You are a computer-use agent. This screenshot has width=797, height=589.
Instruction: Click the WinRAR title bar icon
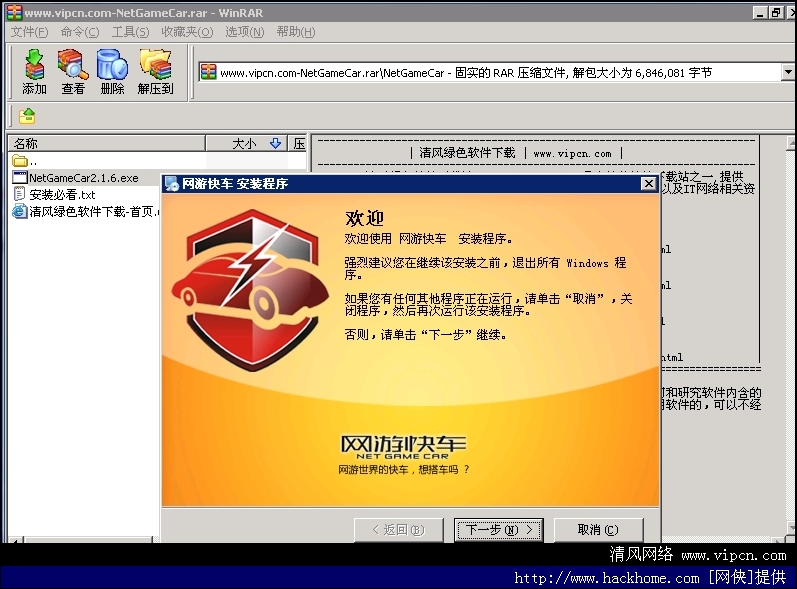pos(14,12)
